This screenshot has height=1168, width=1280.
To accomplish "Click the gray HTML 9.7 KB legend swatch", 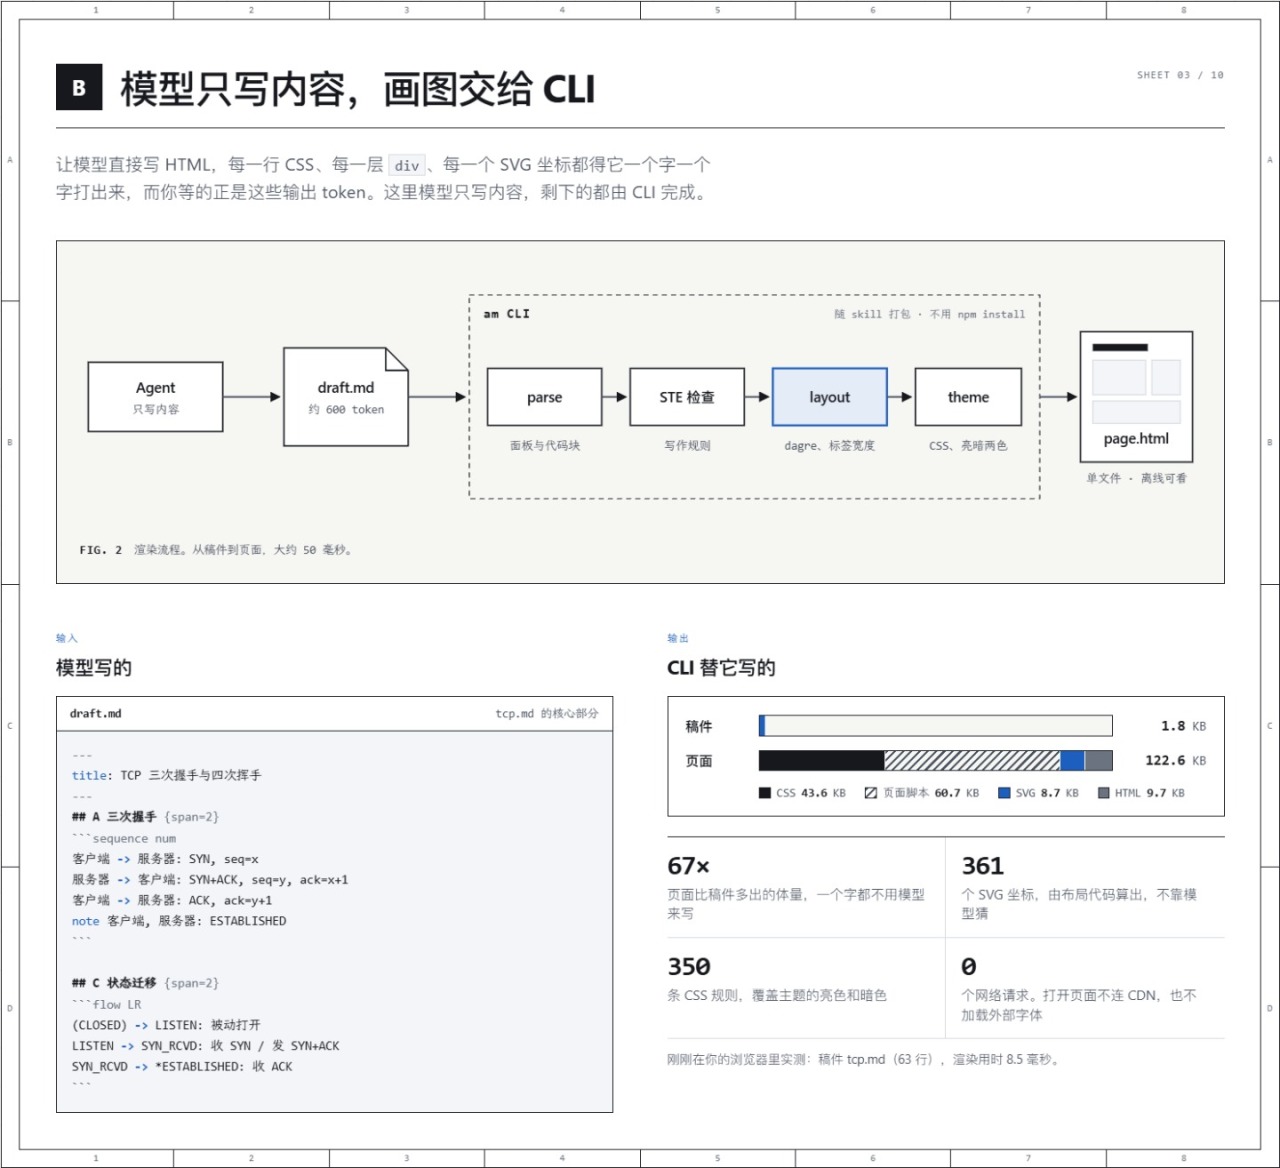I will coord(1104,793).
